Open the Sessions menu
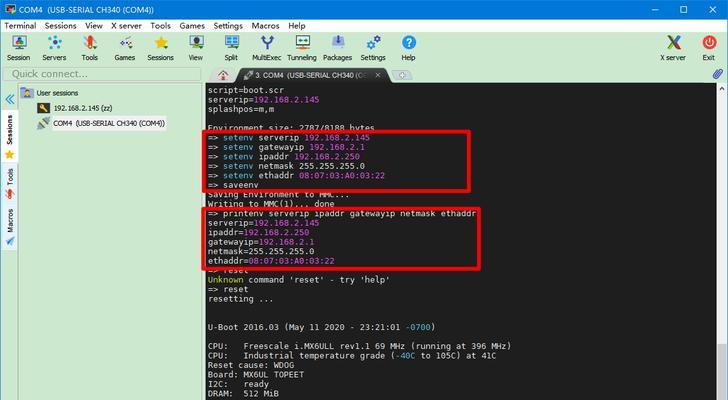The width and height of the screenshot is (728, 400). [60, 26]
